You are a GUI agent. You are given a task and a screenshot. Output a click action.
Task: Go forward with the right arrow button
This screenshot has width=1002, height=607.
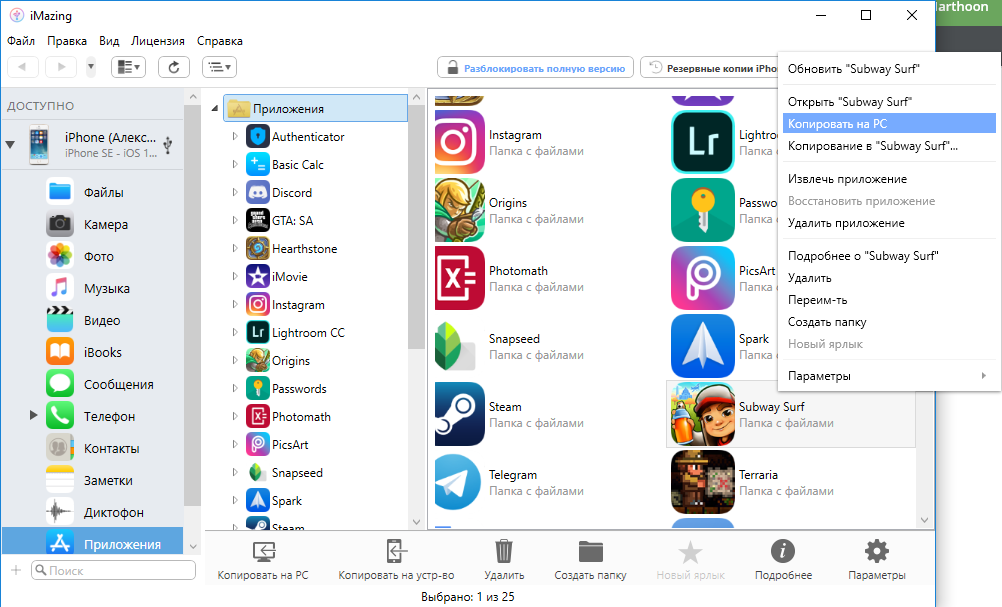pos(61,67)
